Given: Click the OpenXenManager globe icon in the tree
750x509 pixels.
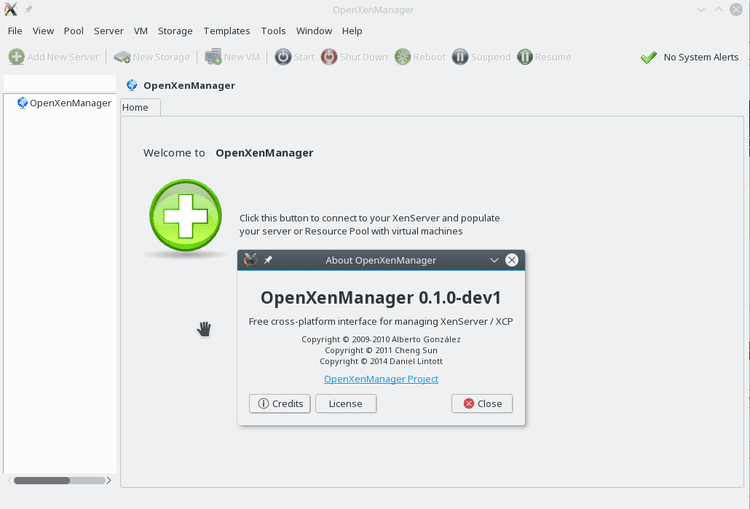Looking at the screenshot, I should (22, 103).
